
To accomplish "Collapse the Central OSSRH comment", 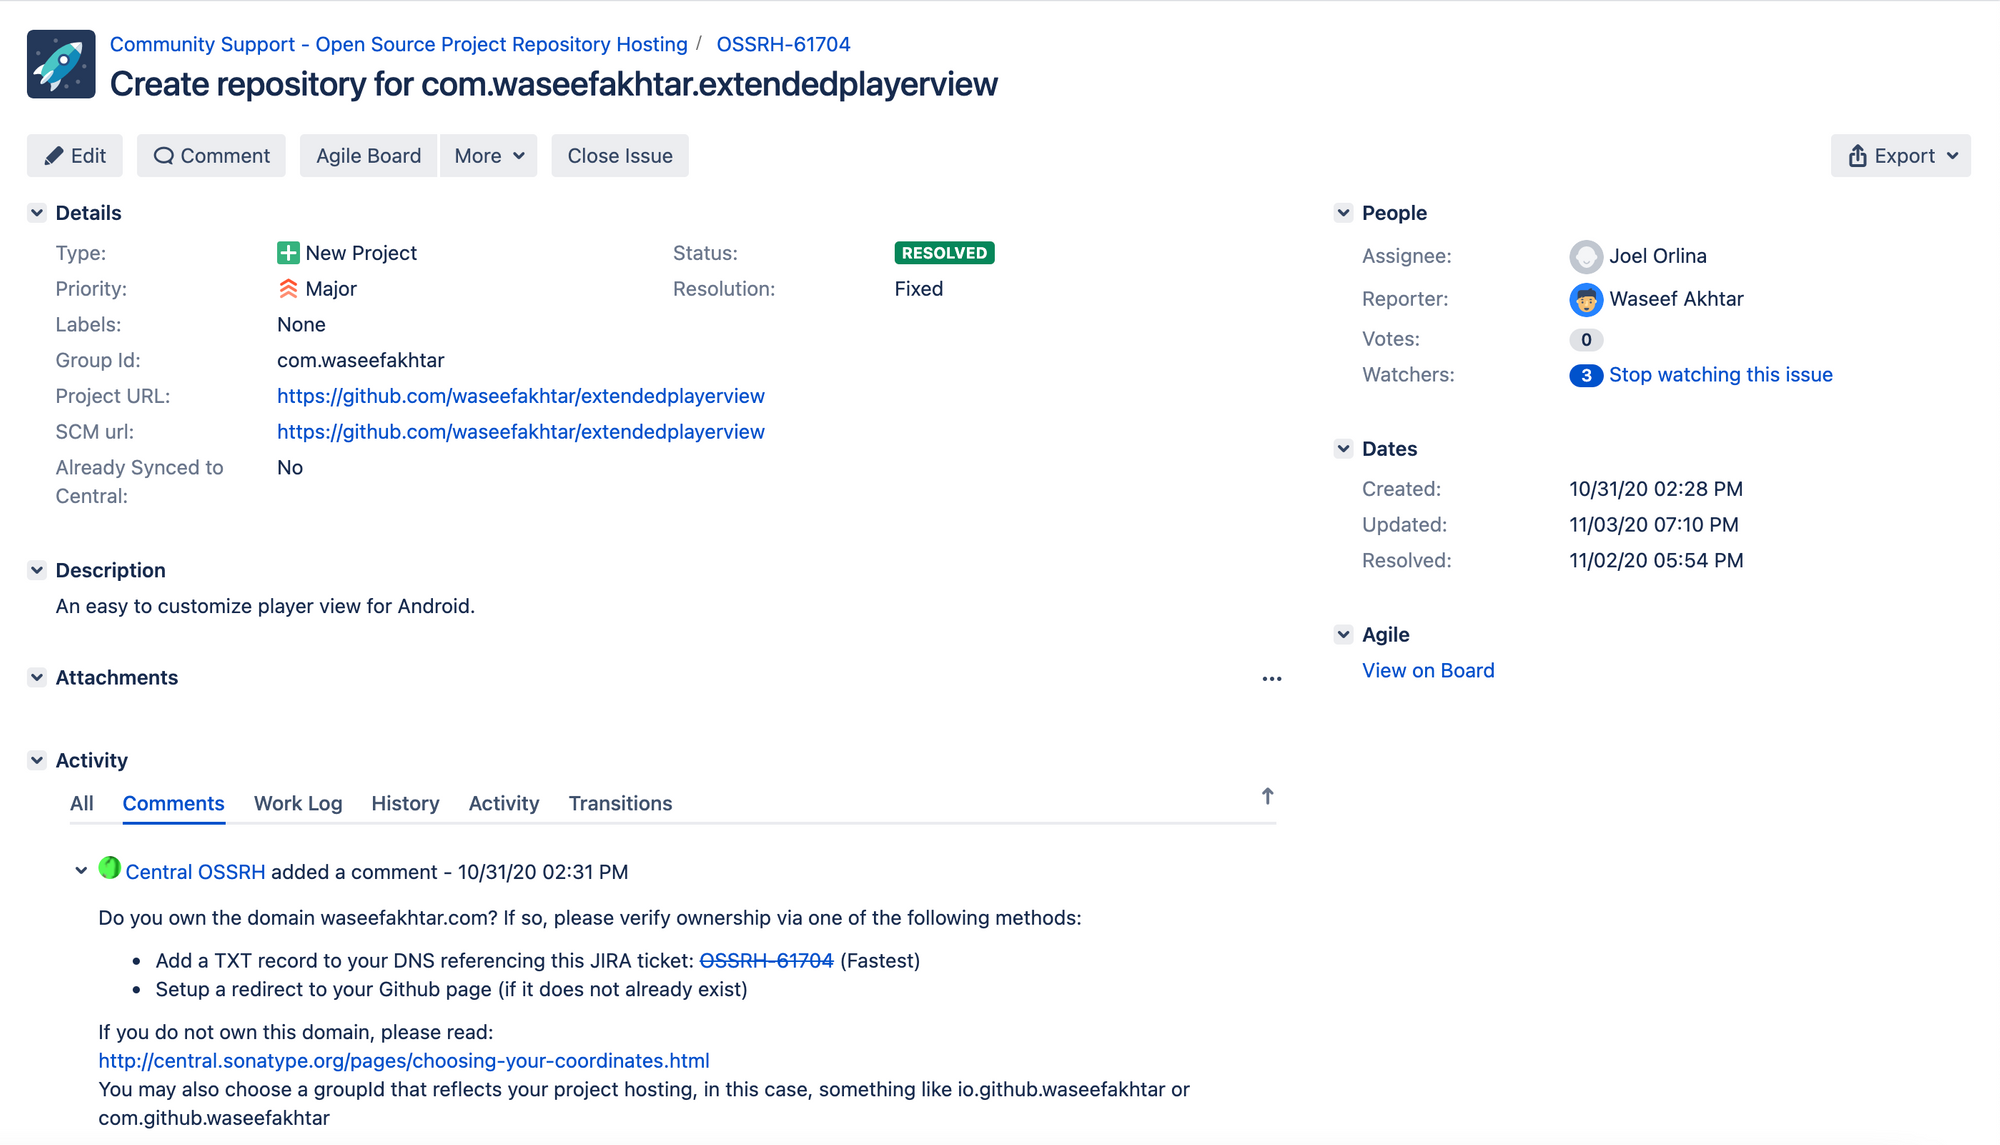I will click(81, 871).
